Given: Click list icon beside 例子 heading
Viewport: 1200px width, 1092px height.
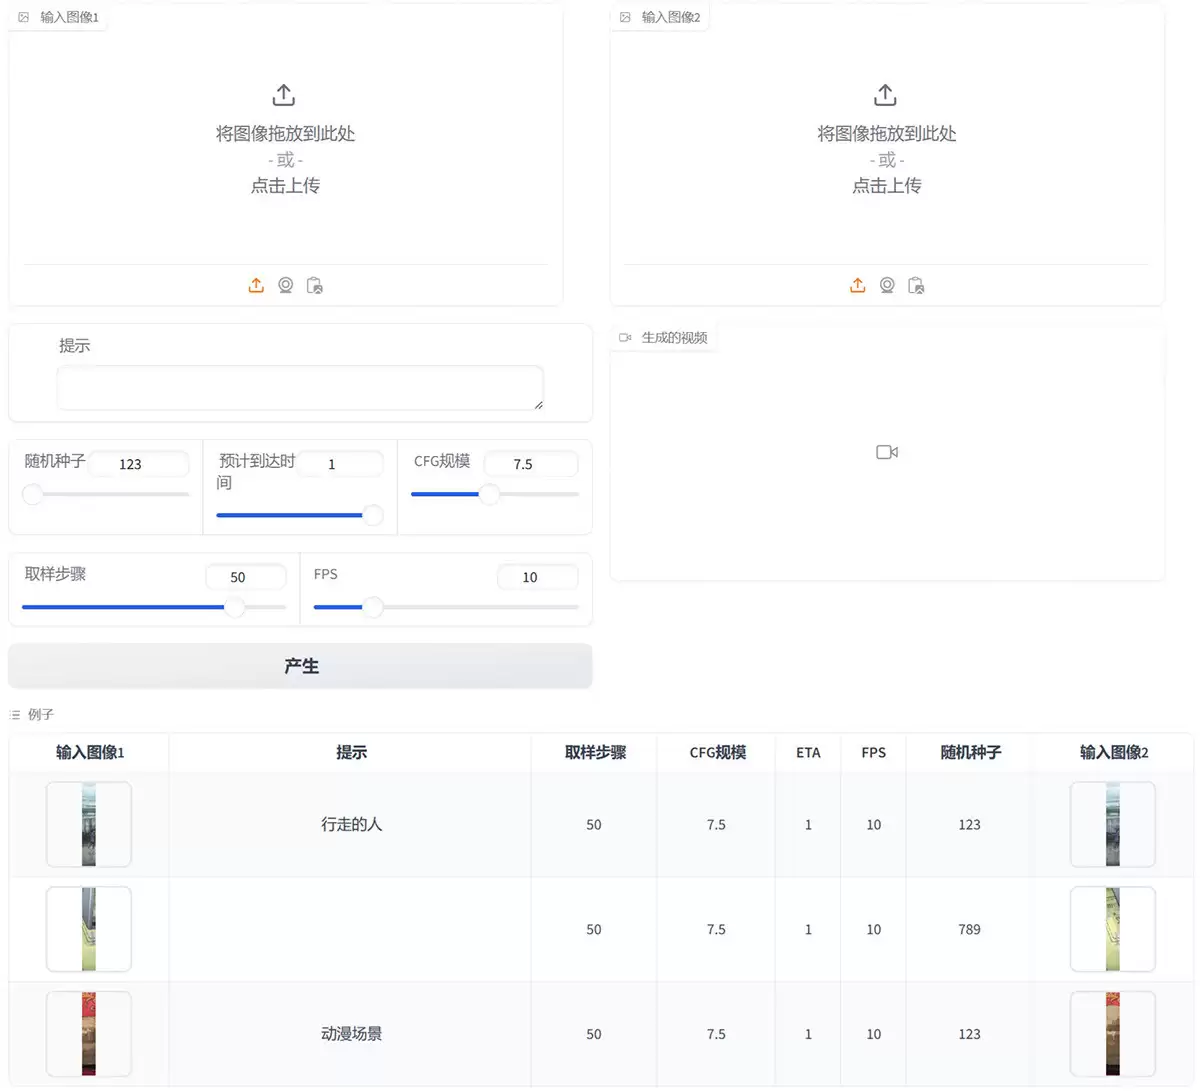Looking at the screenshot, I should 15,715.
